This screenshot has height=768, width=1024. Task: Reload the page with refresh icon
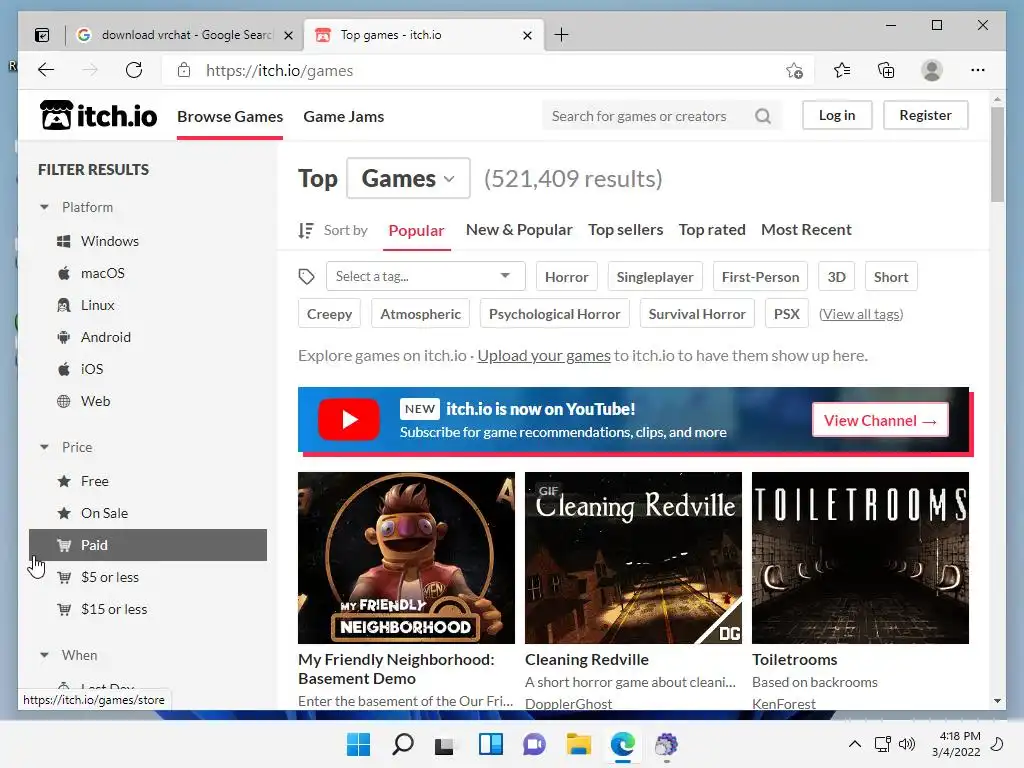[134, 70]
